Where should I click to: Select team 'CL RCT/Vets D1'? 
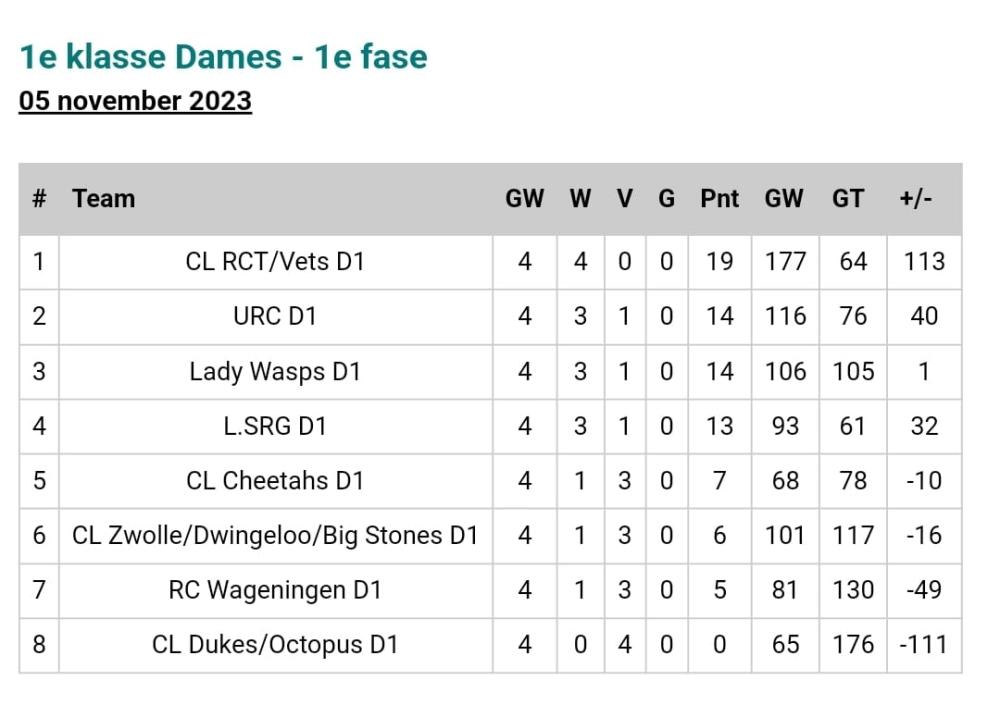point(275,262)
